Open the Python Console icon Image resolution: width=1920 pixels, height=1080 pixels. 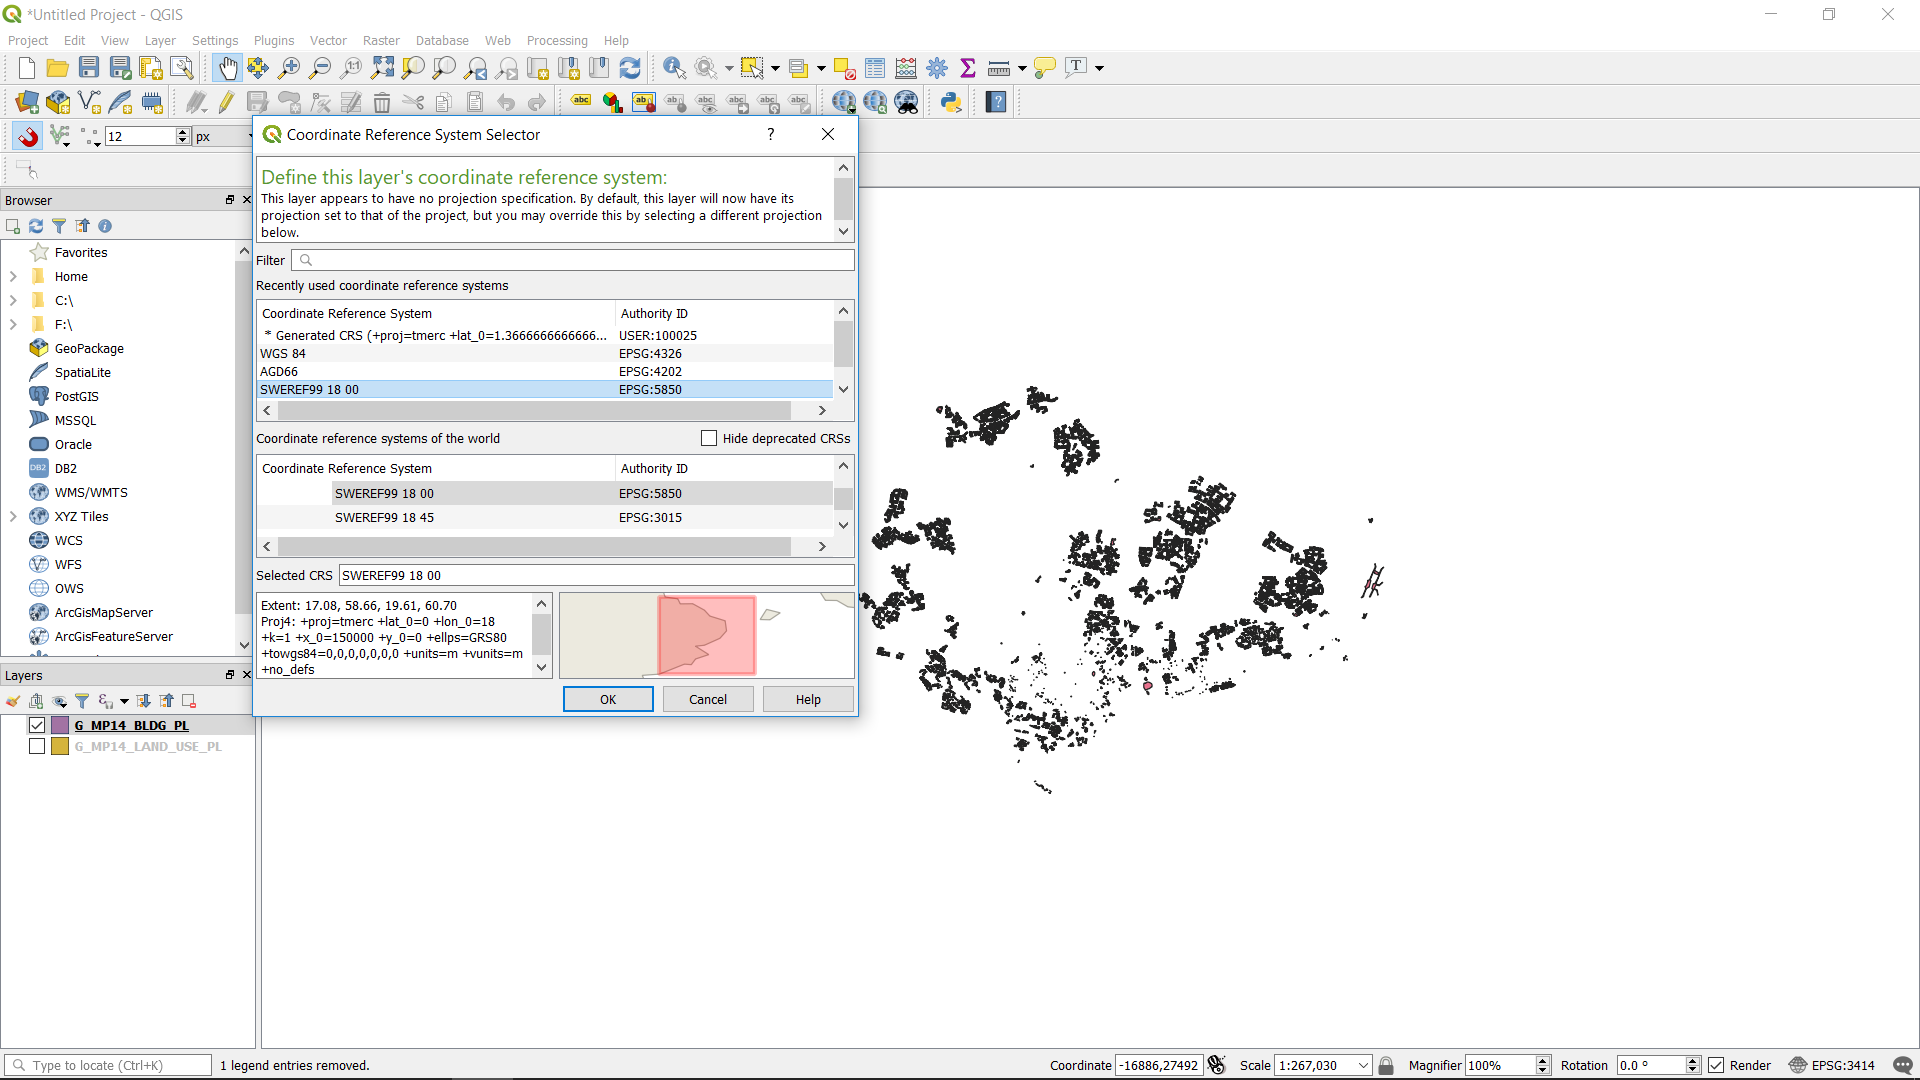[951, 102]
